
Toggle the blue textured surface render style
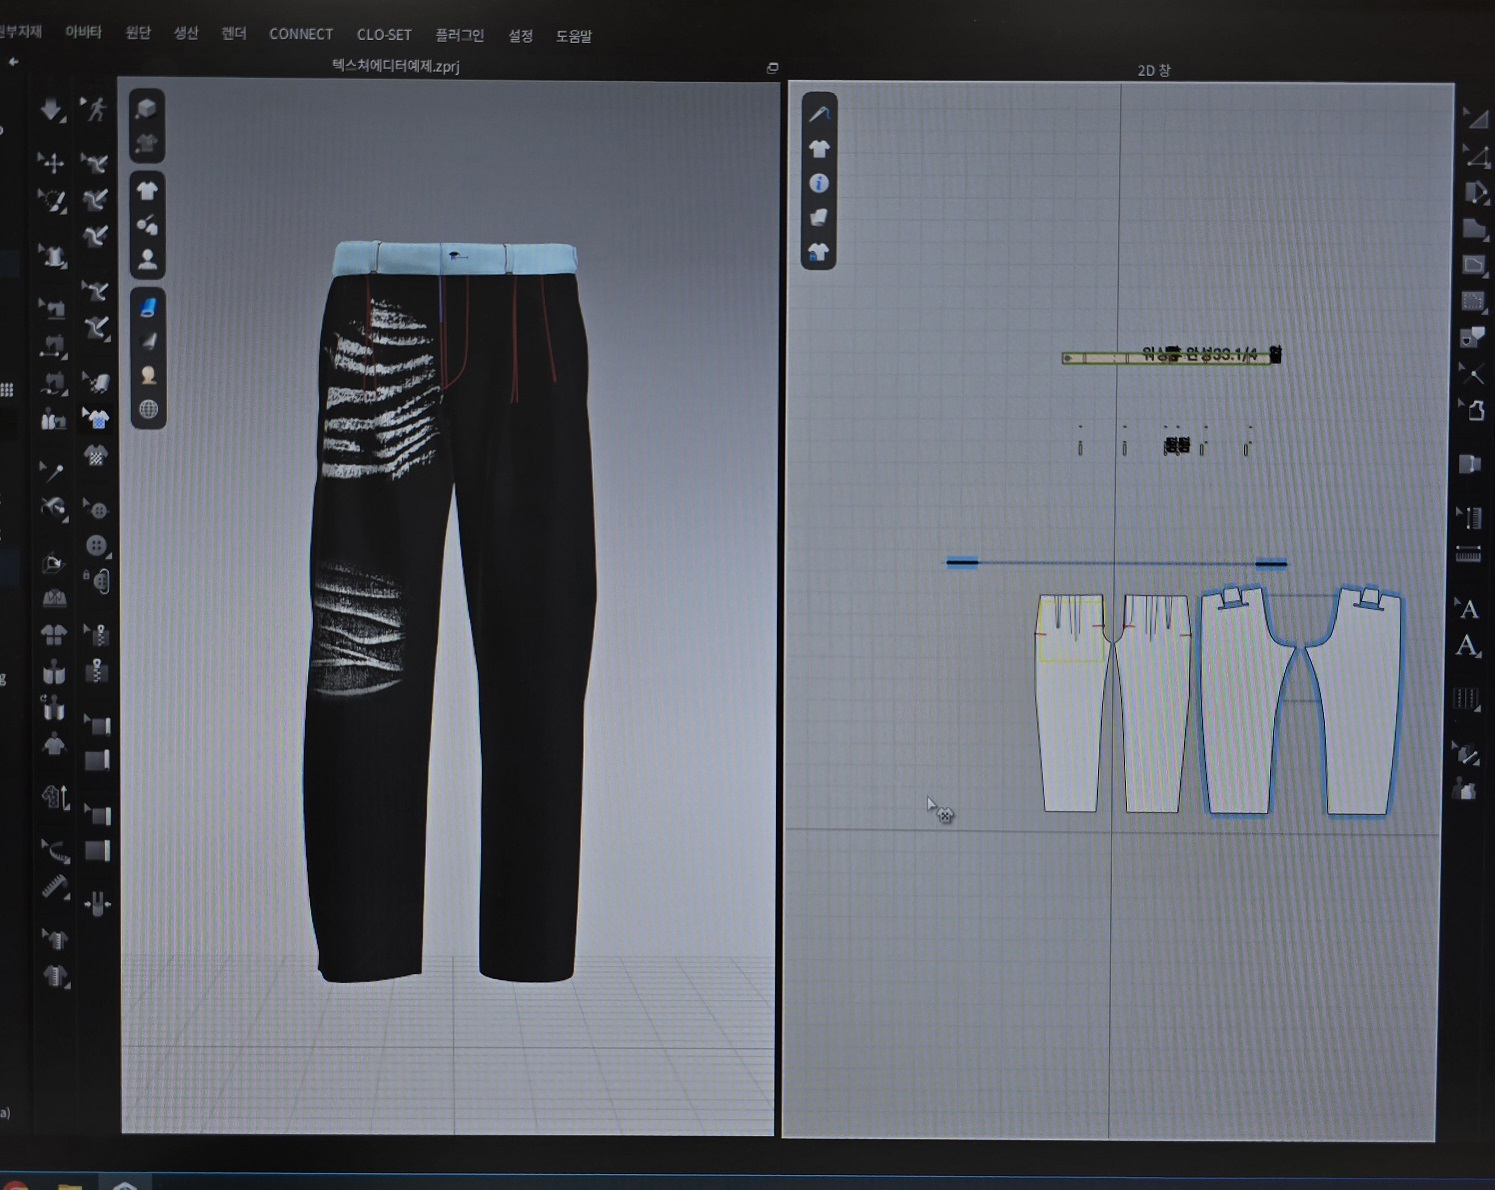coord(147,307)
